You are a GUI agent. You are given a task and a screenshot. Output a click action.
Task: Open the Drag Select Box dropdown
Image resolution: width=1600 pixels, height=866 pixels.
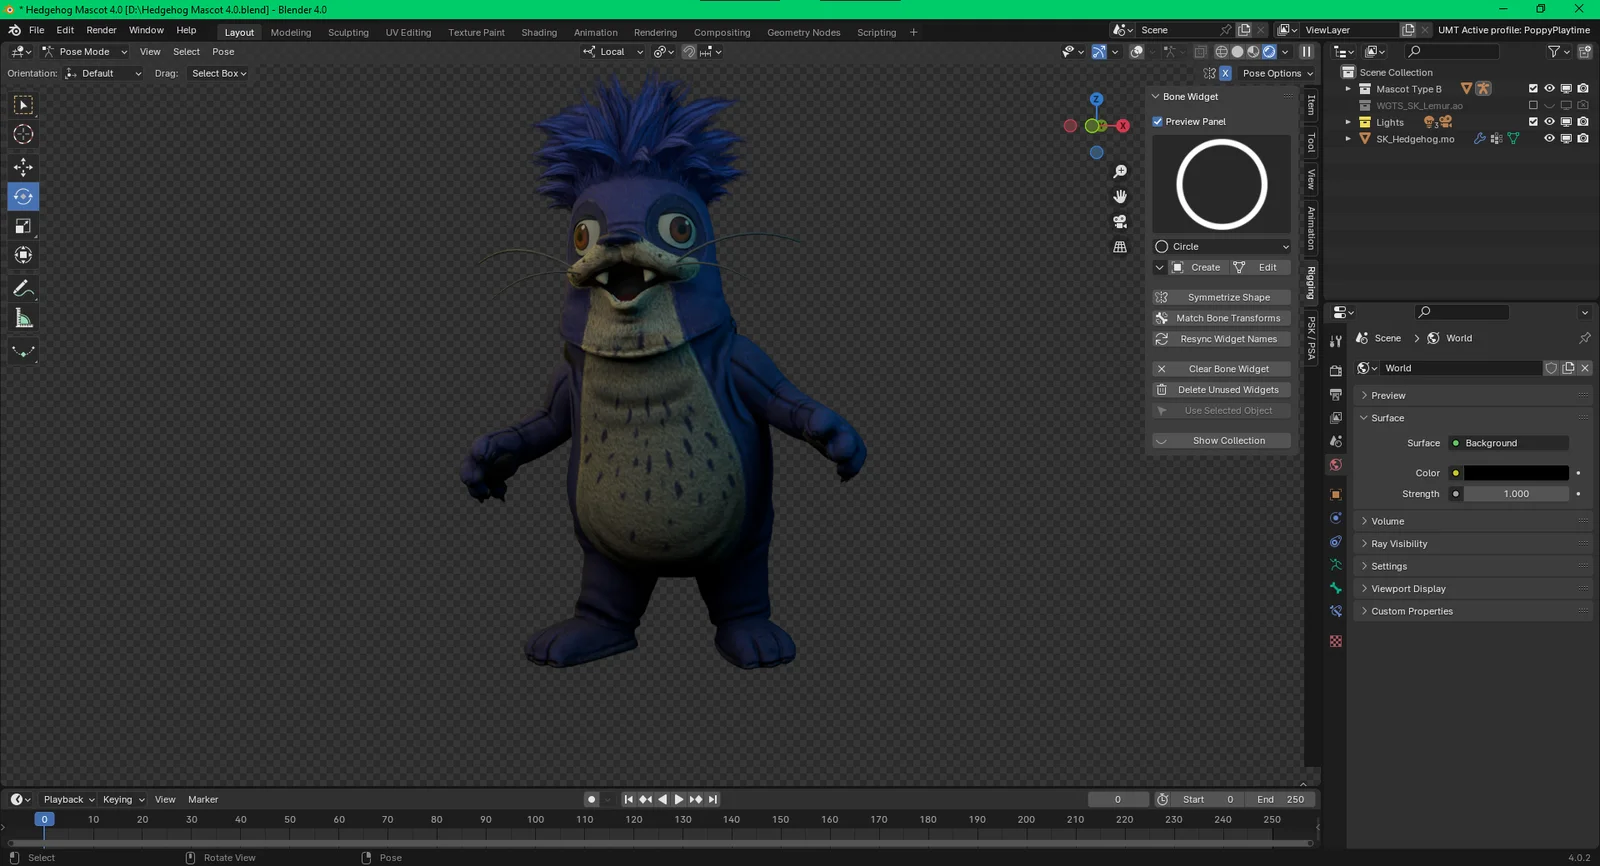tap(219, 73)
